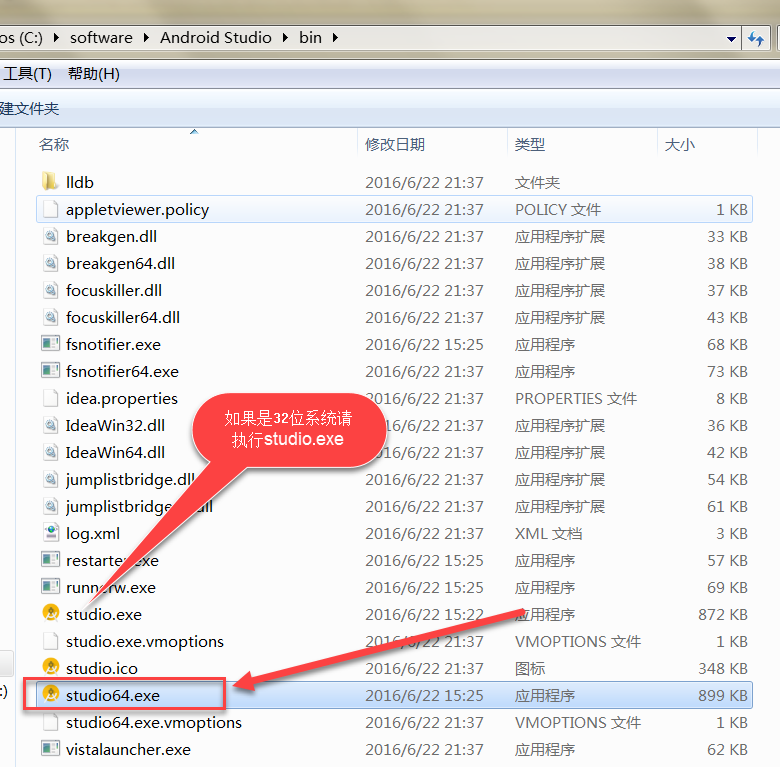Click the focuskiller64.dll file icon

pos(50,317)
